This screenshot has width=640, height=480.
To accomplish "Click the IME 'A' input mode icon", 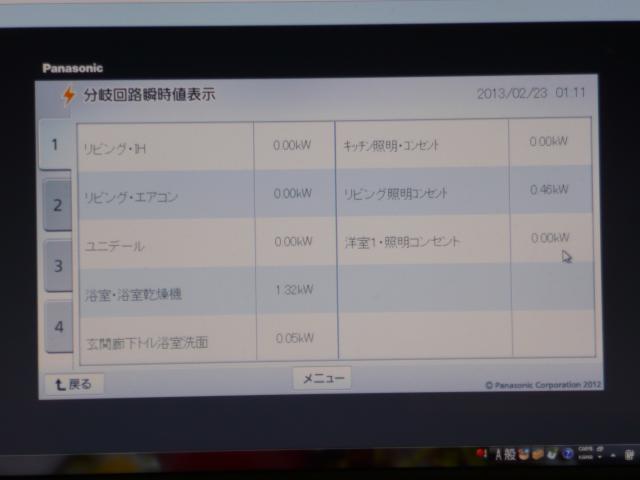I will click(x=499, y=454).
